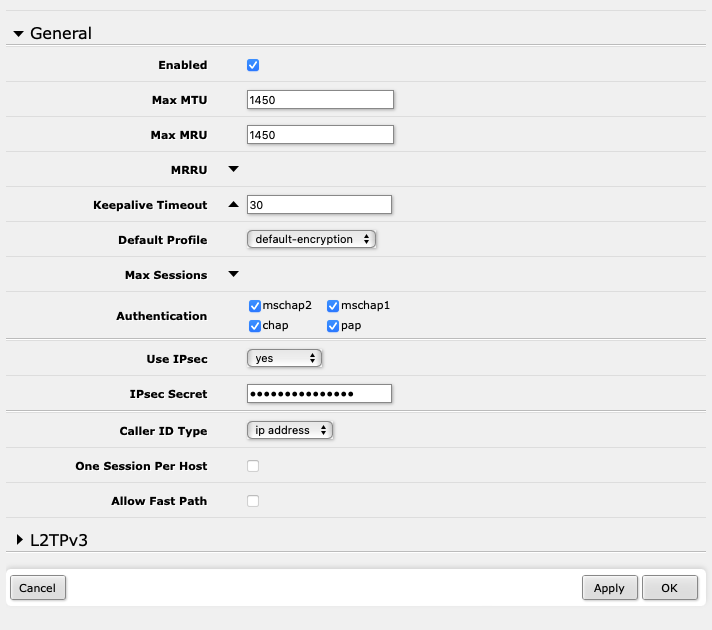712x630 pixels.
Task: Open the Default Profile dropdown
Action: coord(311,239)
